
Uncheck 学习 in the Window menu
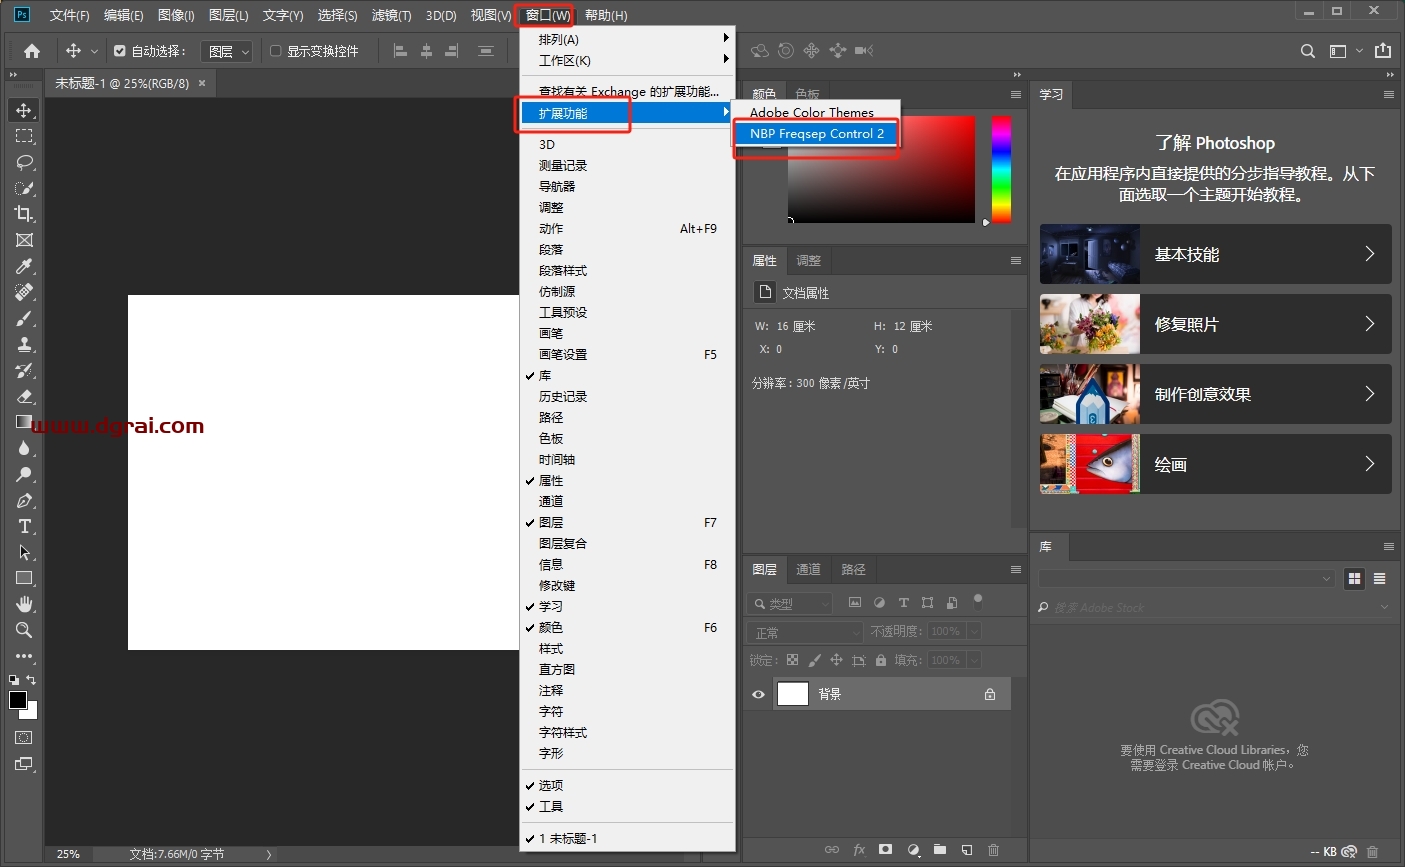pos(627,607)
